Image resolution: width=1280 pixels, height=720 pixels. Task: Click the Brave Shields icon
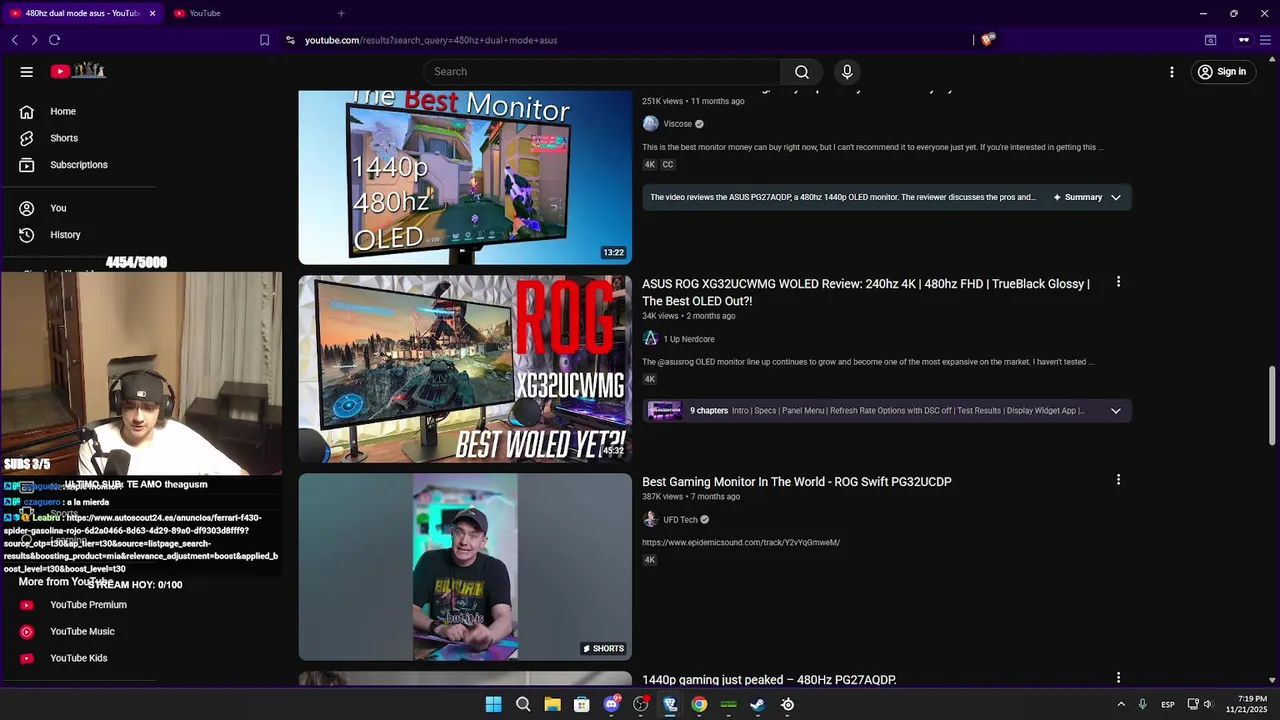(988, 40)
